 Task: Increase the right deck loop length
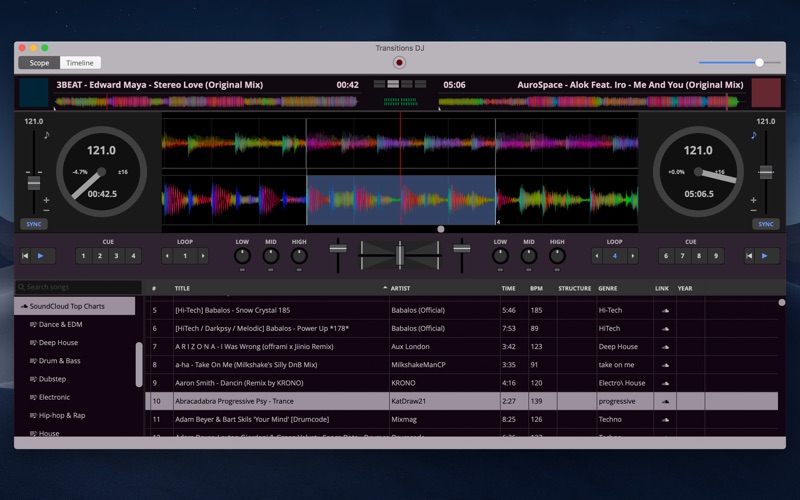coord(632,256)
